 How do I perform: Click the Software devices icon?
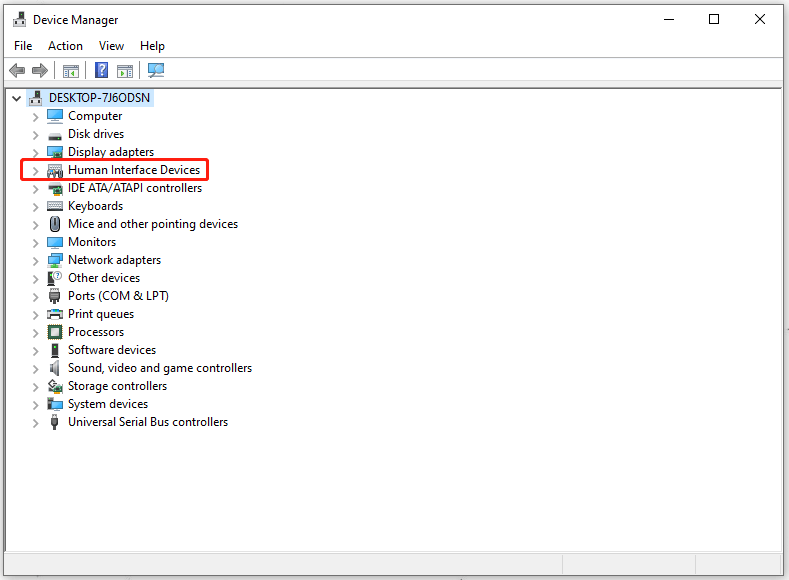55,350
